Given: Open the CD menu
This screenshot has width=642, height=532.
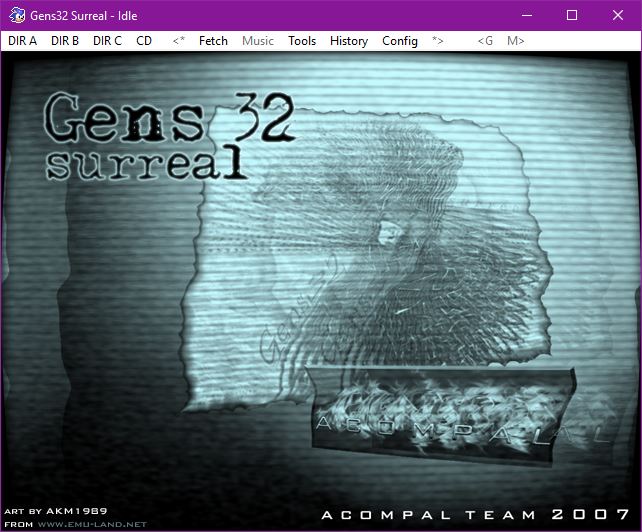Looking at the screenshot, I should pos(144,41).
